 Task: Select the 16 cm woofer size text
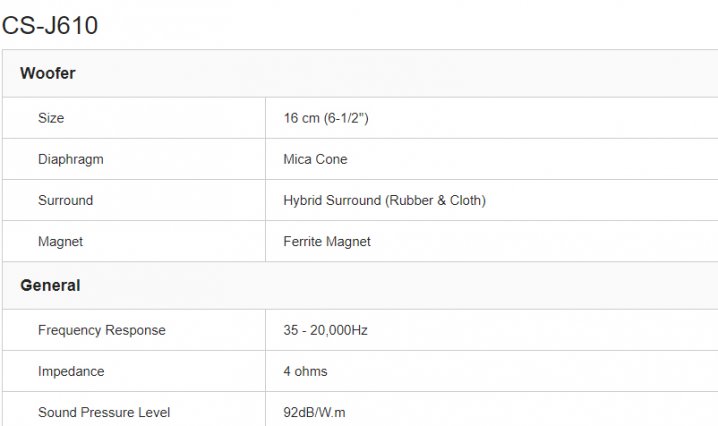click(x=301, y=118)
